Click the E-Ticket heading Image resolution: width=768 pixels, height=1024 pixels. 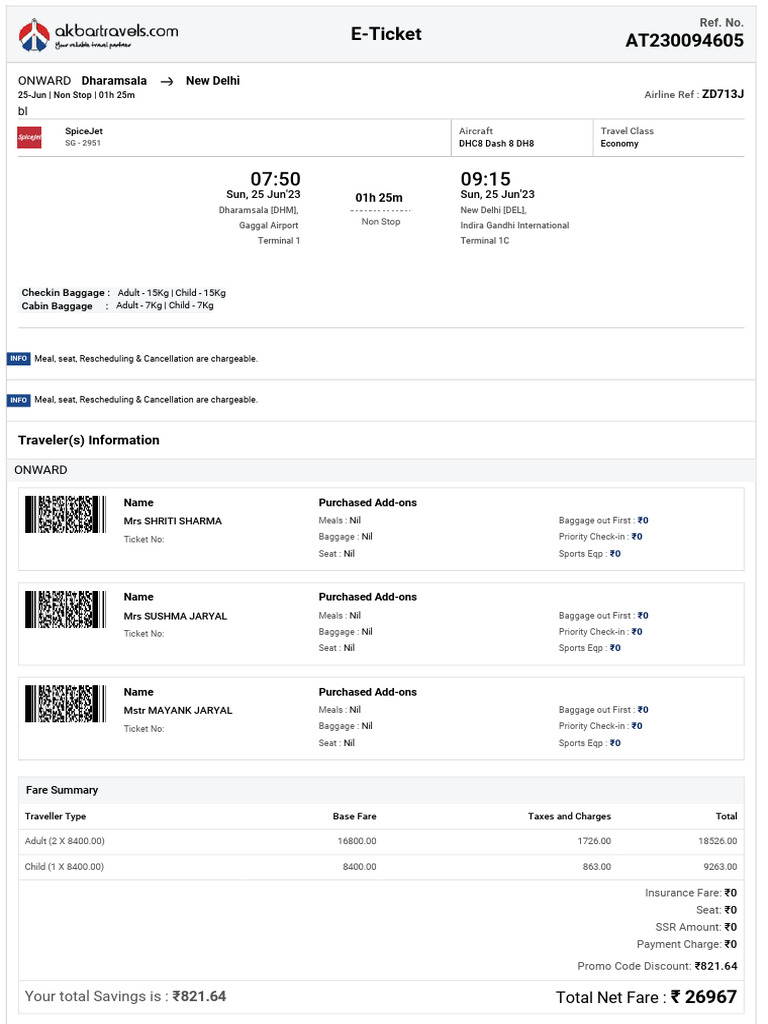point(386,34)
